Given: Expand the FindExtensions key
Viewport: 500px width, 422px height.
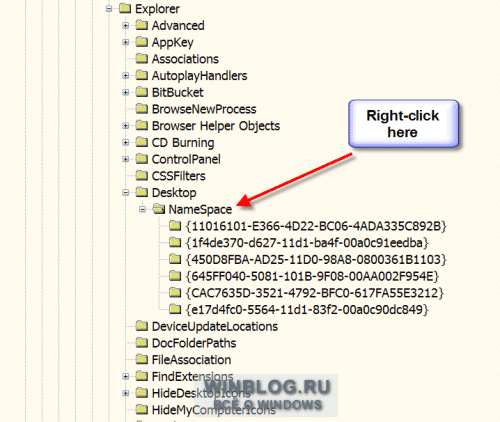Looking at the screenshot, I should (126, 377).
